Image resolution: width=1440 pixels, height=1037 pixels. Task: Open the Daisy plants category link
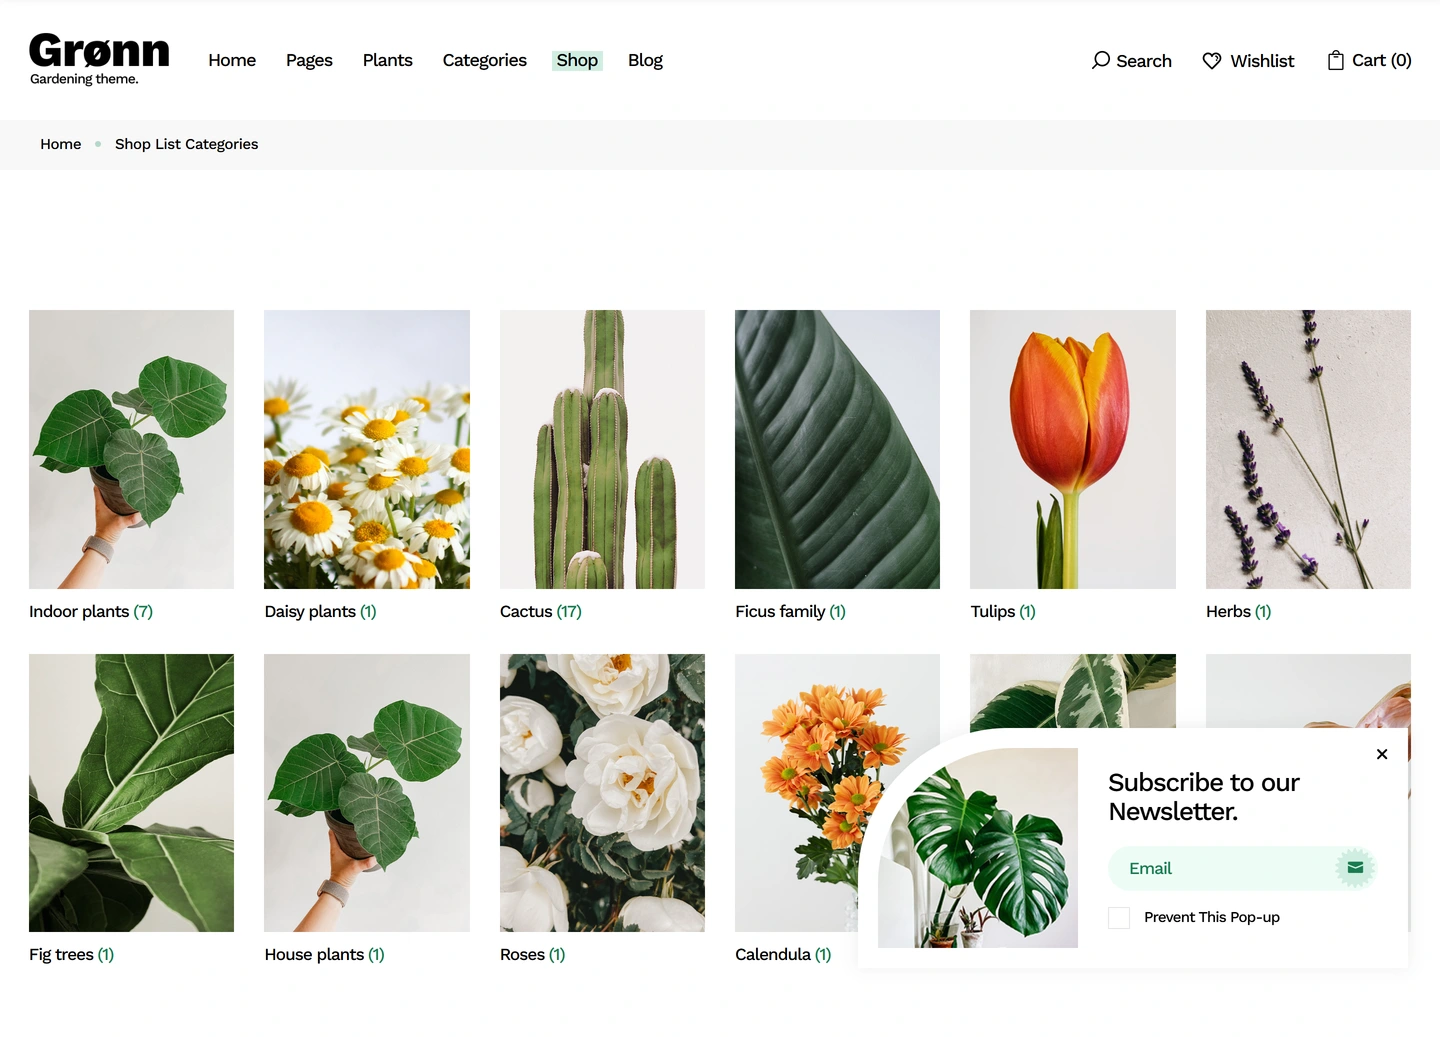320,611
